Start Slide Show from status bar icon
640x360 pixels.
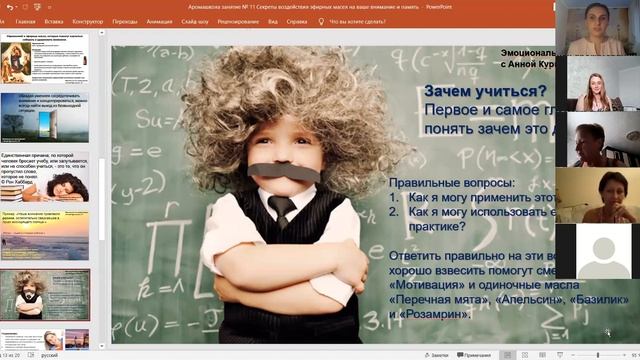tap(560, 355)
